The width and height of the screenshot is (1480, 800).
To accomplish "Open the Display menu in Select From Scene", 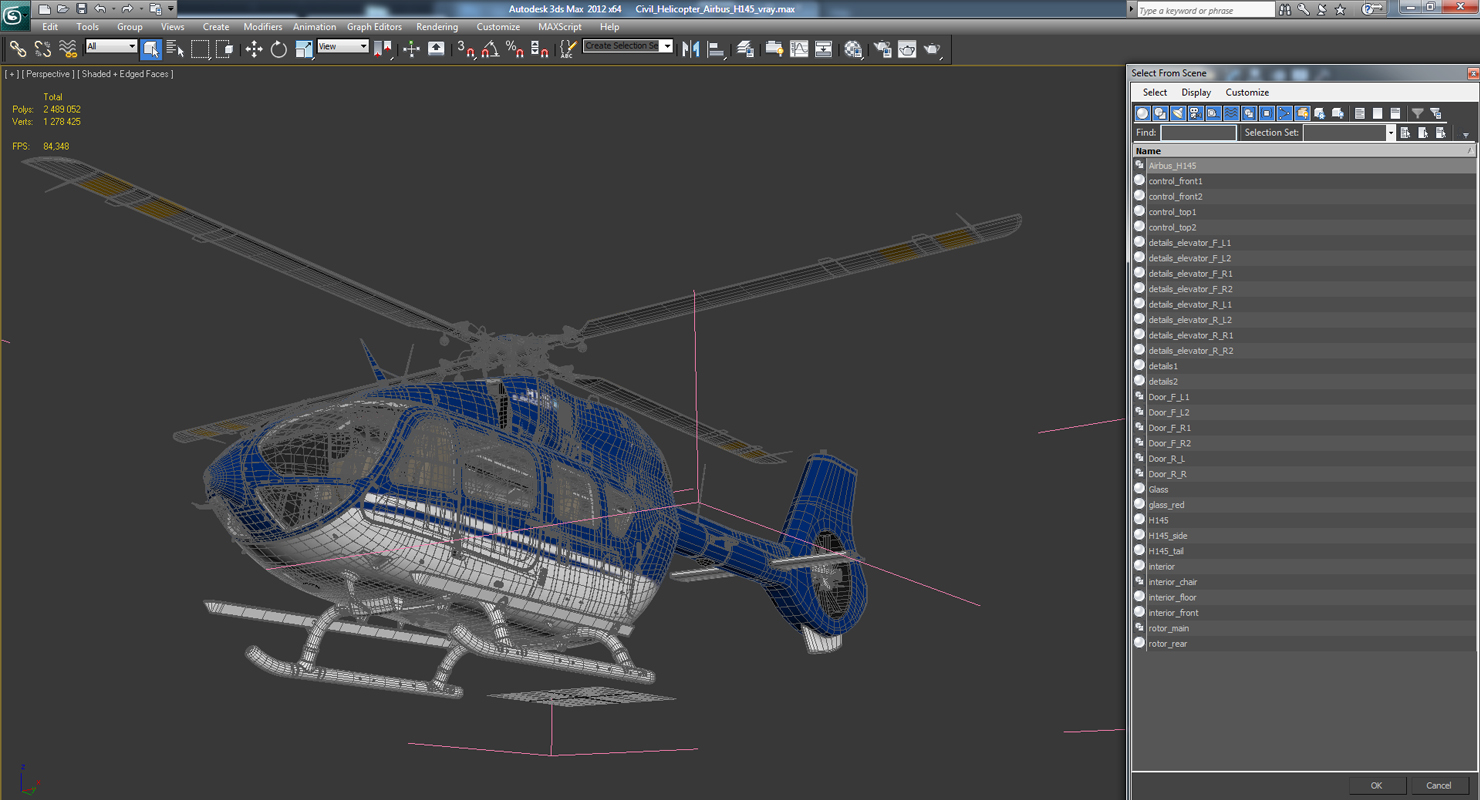I will click(x=1196, y=92).
